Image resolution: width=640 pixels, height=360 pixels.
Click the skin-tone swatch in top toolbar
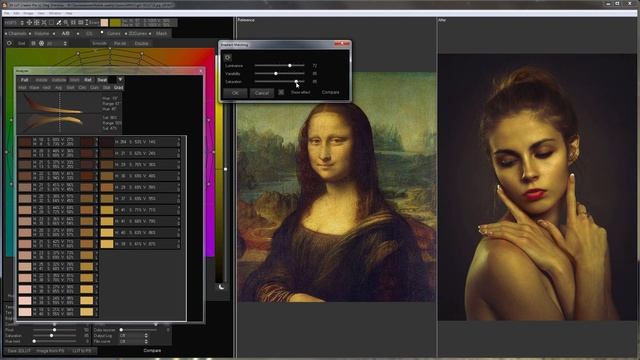[x=104, y=23]
